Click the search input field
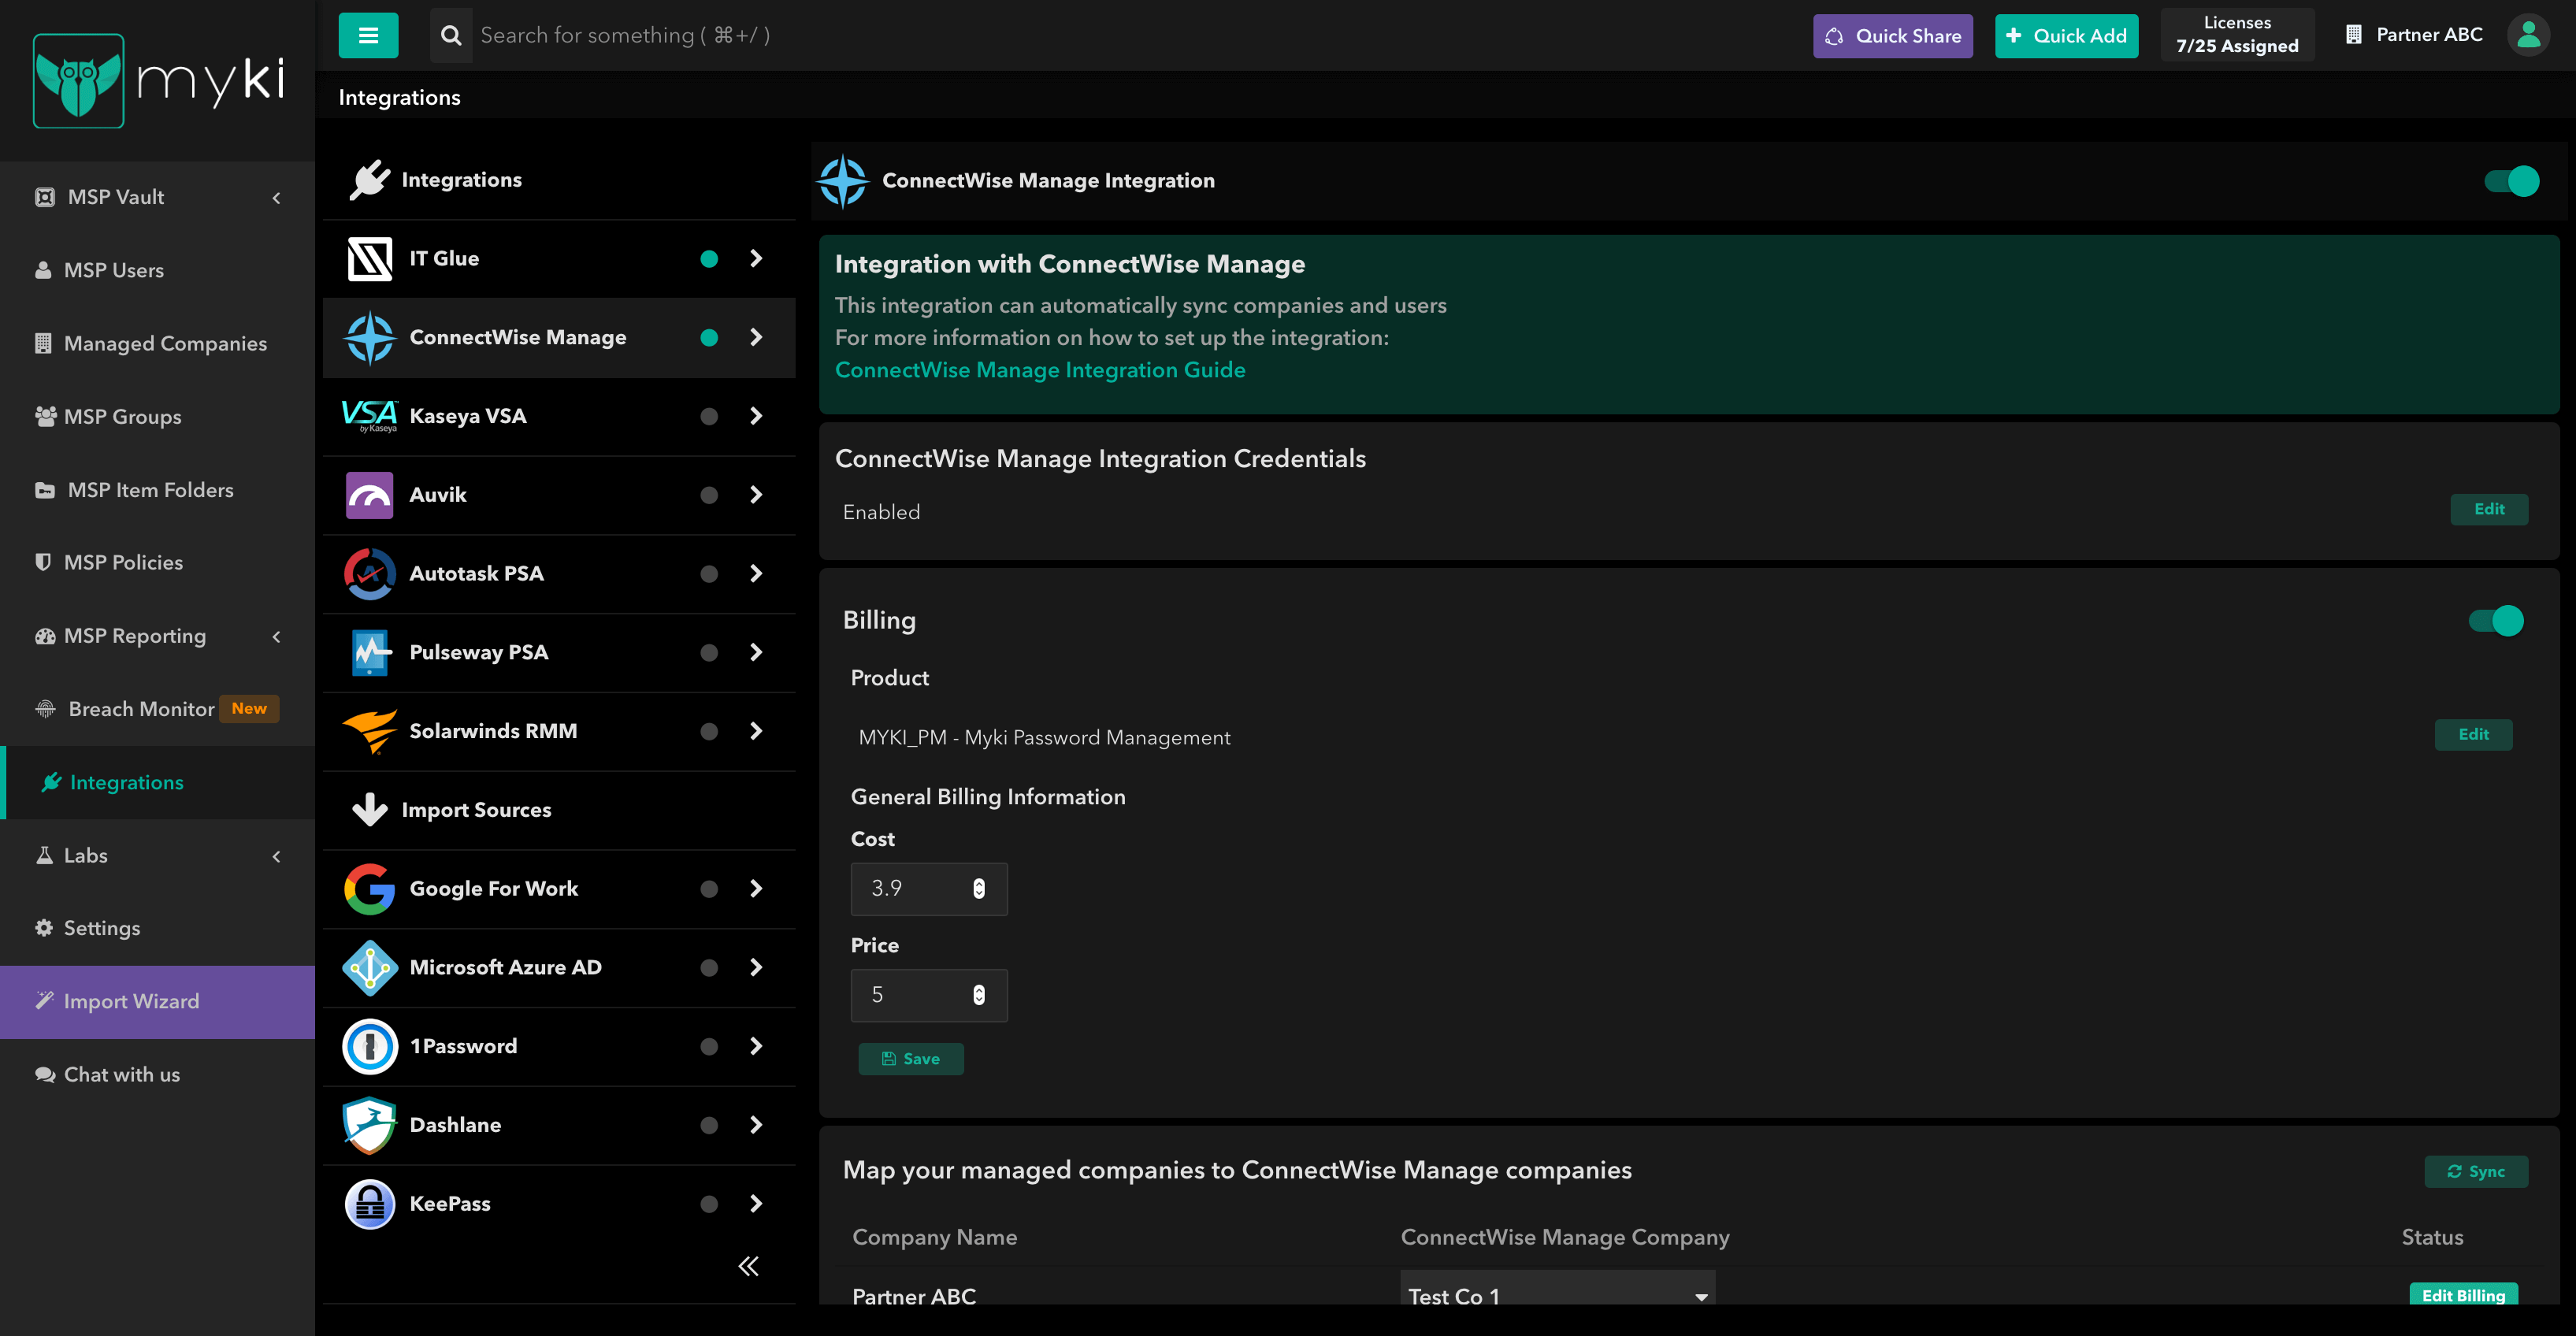The height and width of the screenshot is (1336, 2576). pos(1130,35)
